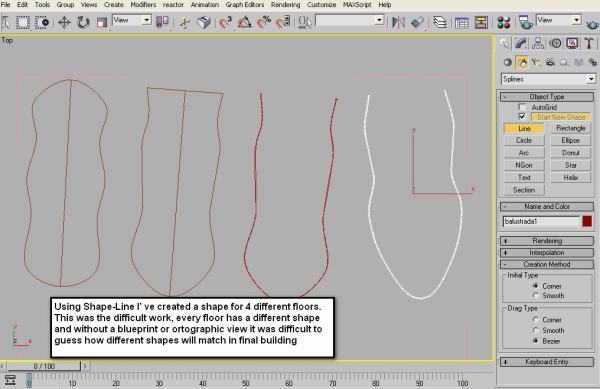The width and height of the screenshot is (600, 389).
Task: Click the time slider next-frame arrow
Action: tap(85, 366)
